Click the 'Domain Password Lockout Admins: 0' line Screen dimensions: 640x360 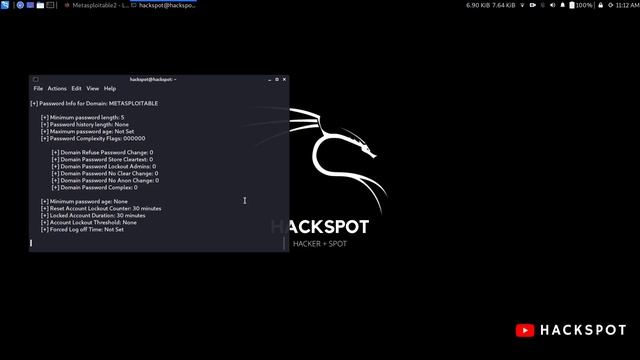pyautogui.click(x=104, y=166)
